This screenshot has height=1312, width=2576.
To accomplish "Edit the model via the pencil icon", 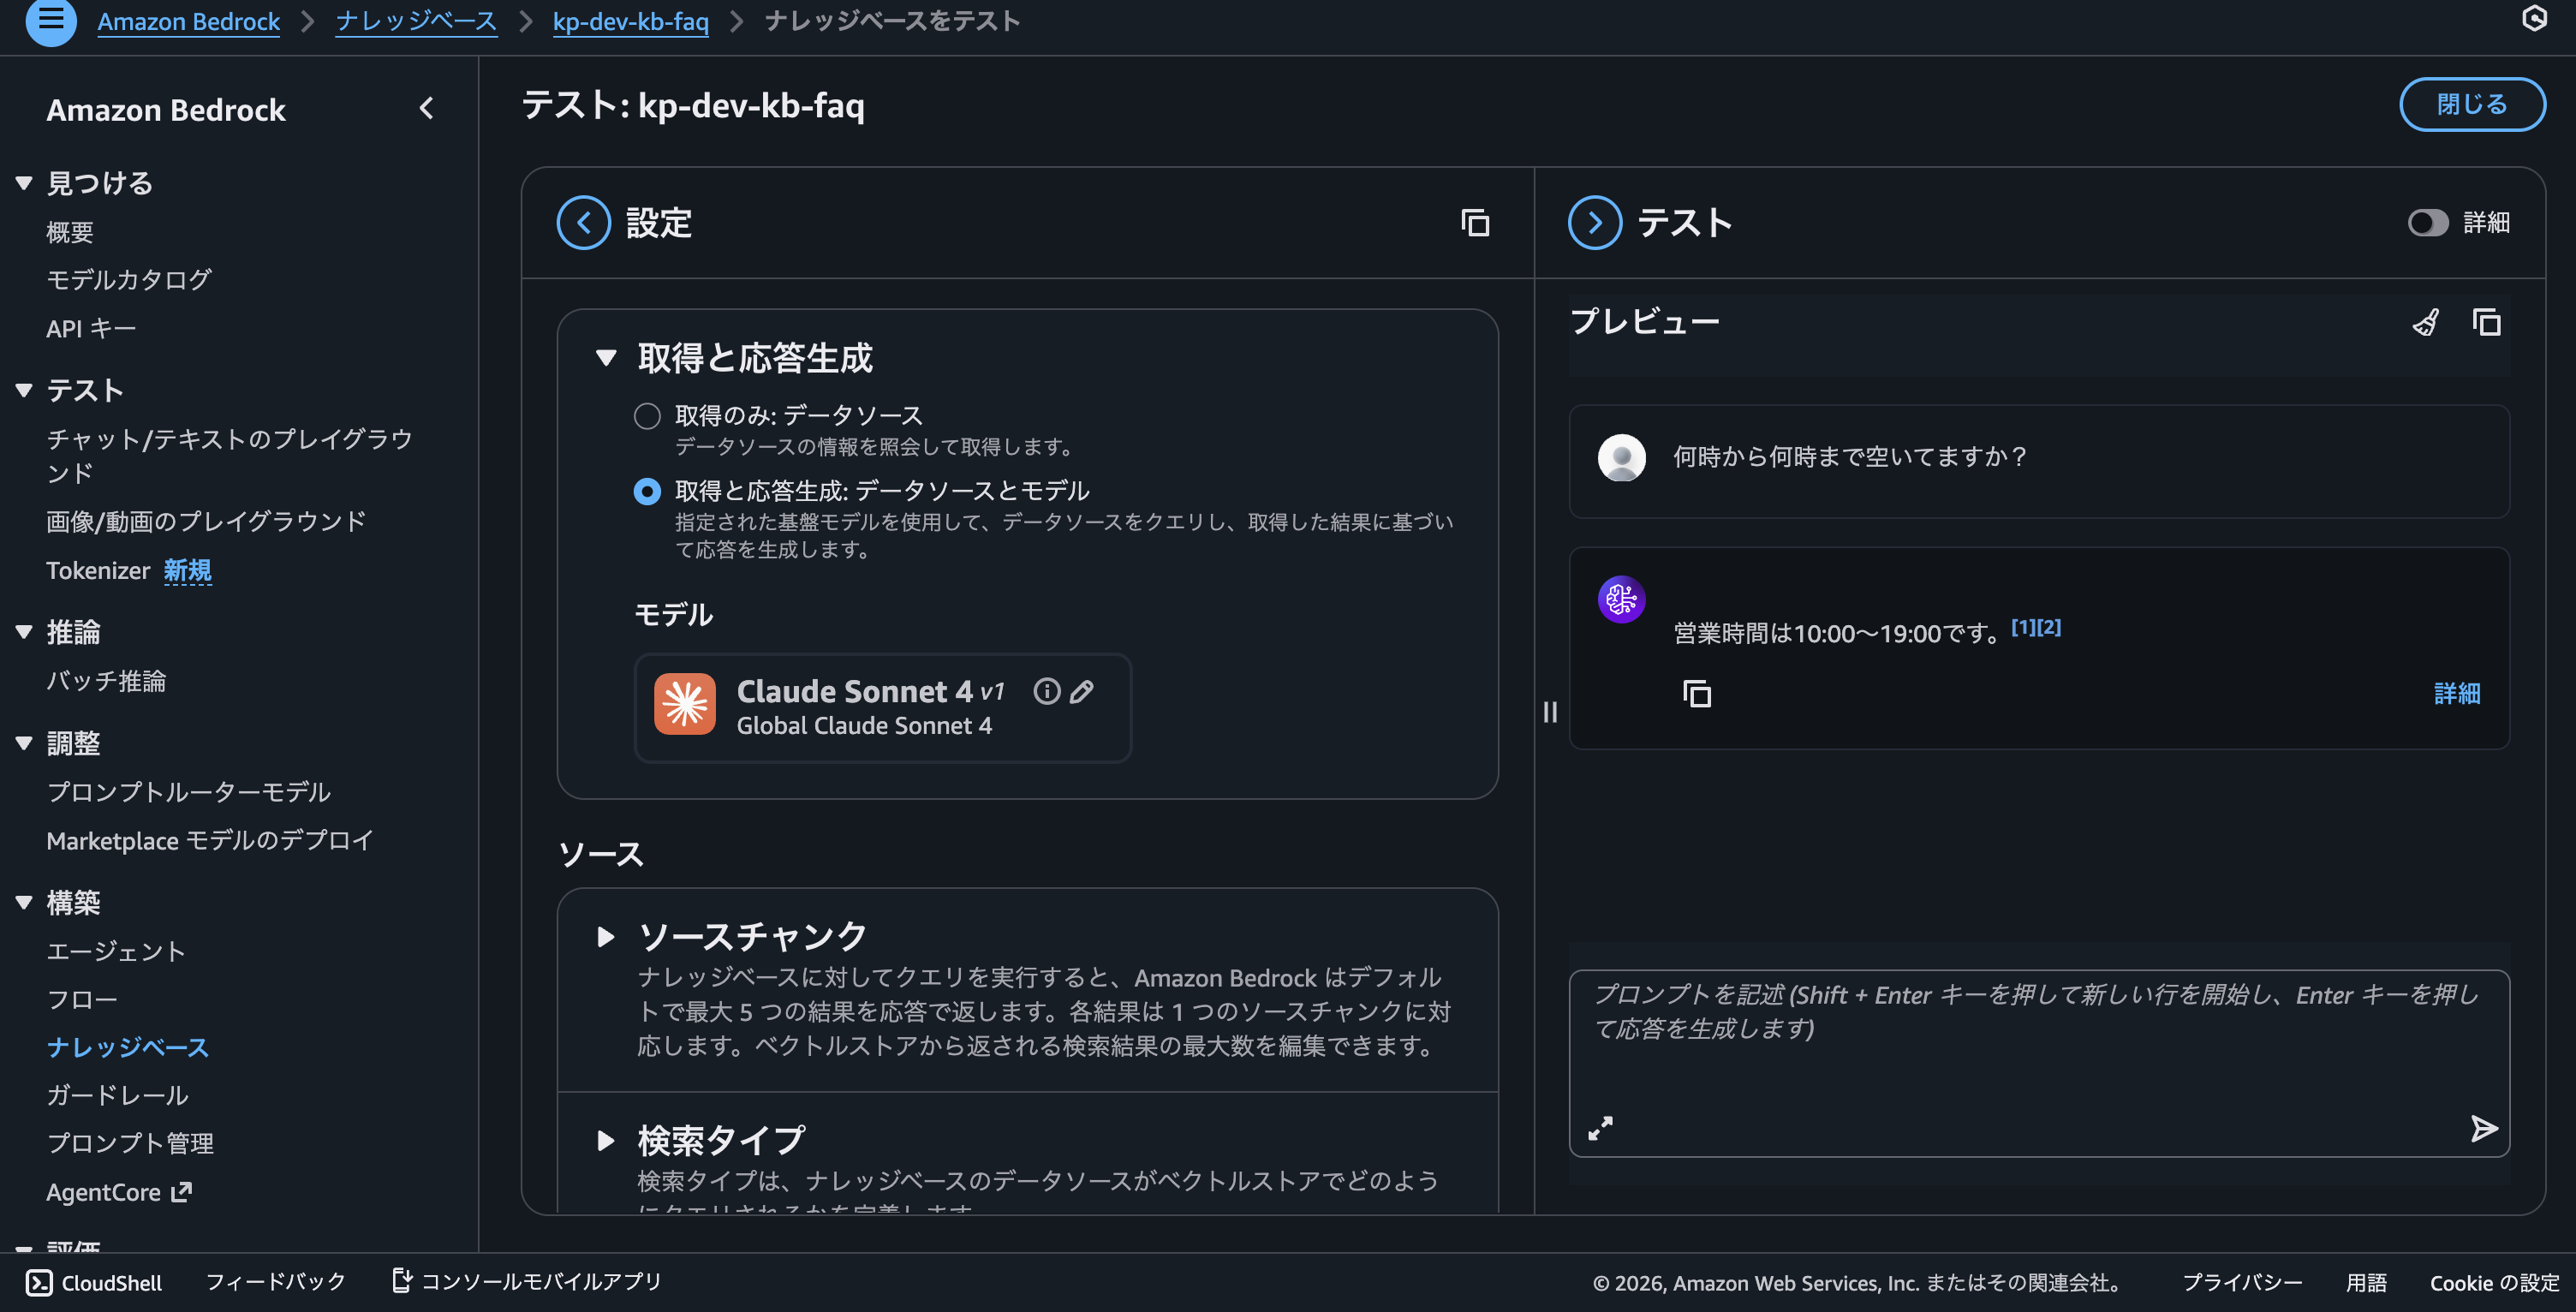I will (1083, 691).
